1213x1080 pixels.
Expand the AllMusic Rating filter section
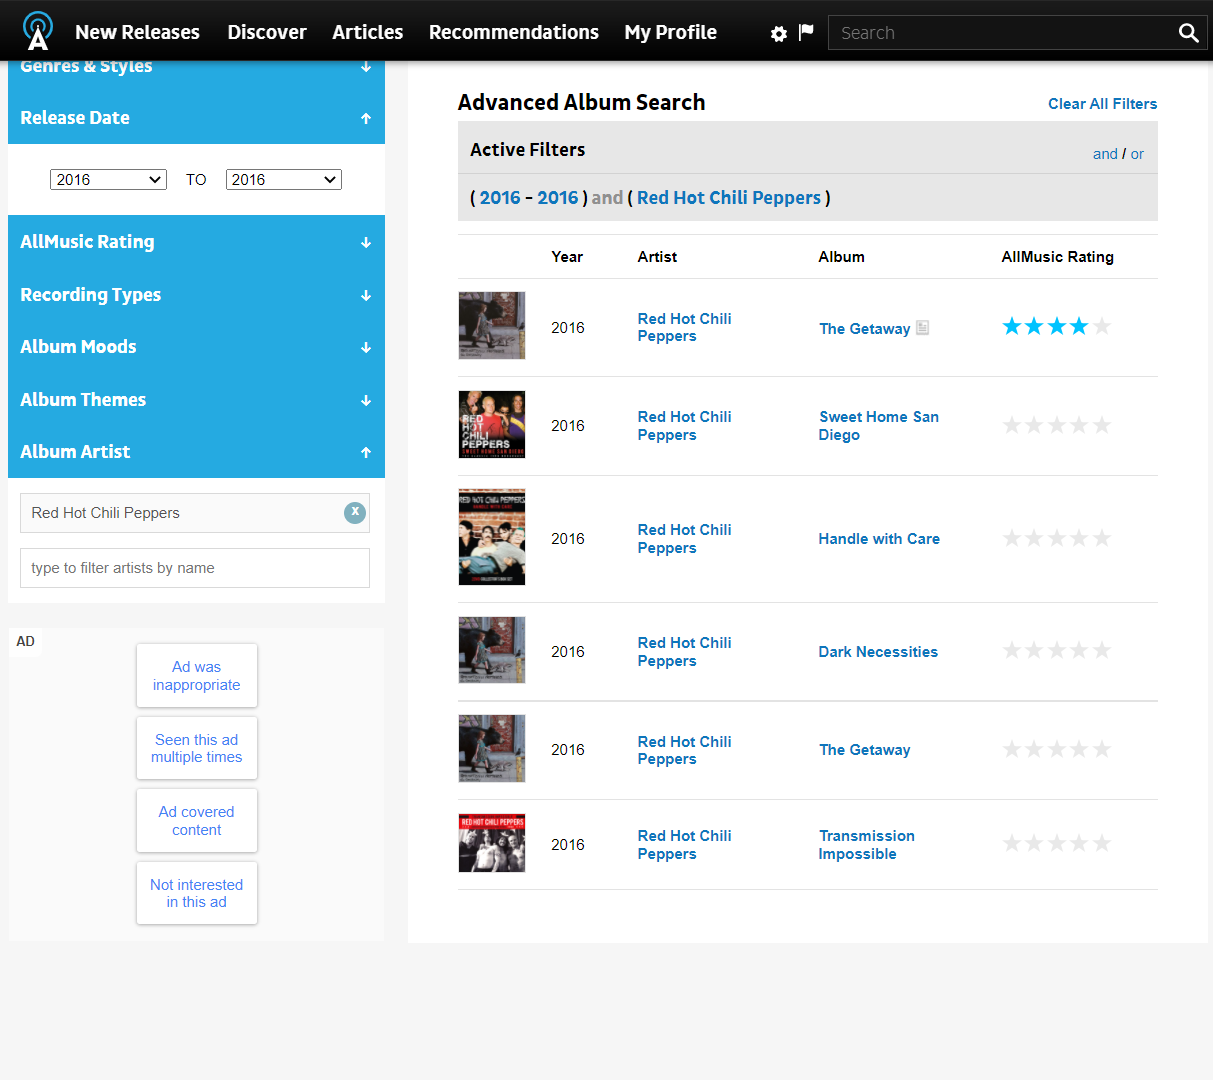pyautogui.click(x=196, y=242)
